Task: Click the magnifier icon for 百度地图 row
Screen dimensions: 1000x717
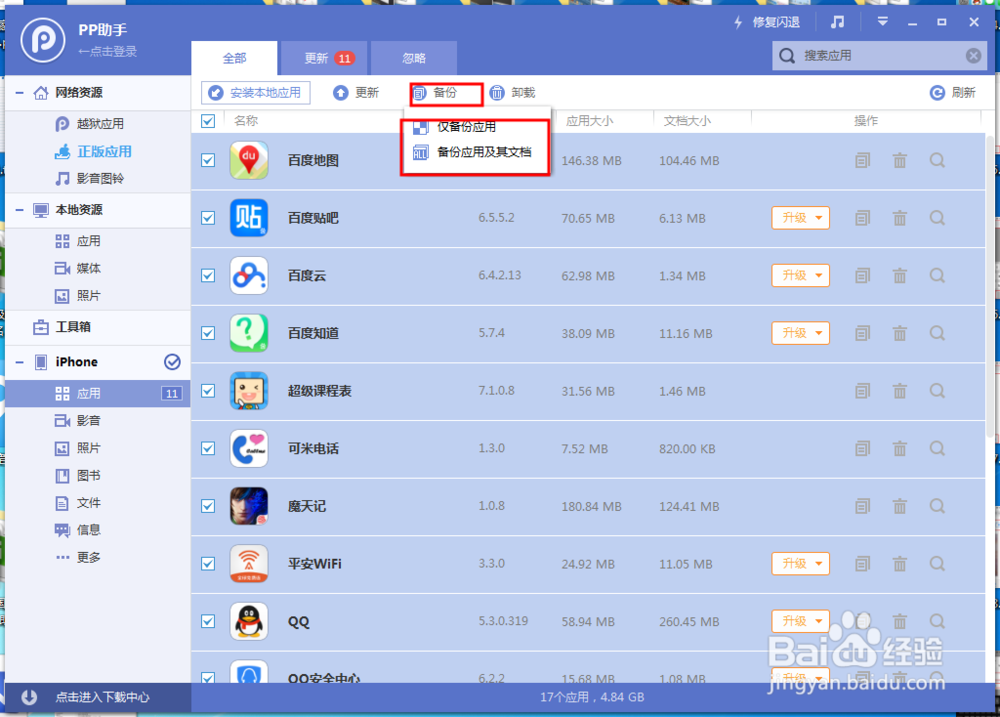Action: (x=937, y=160)
